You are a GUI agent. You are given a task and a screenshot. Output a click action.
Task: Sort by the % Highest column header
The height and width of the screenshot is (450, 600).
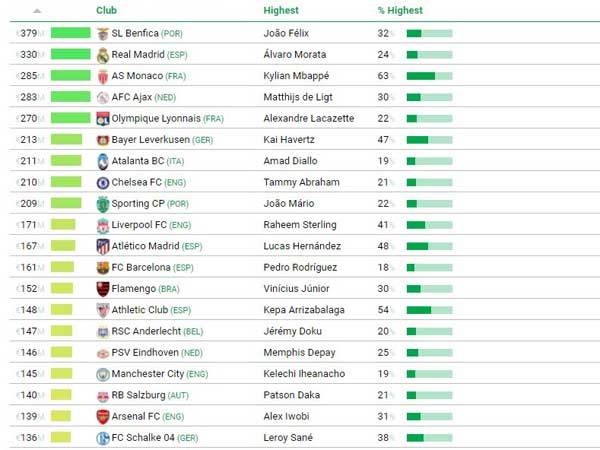pos(400,11)
